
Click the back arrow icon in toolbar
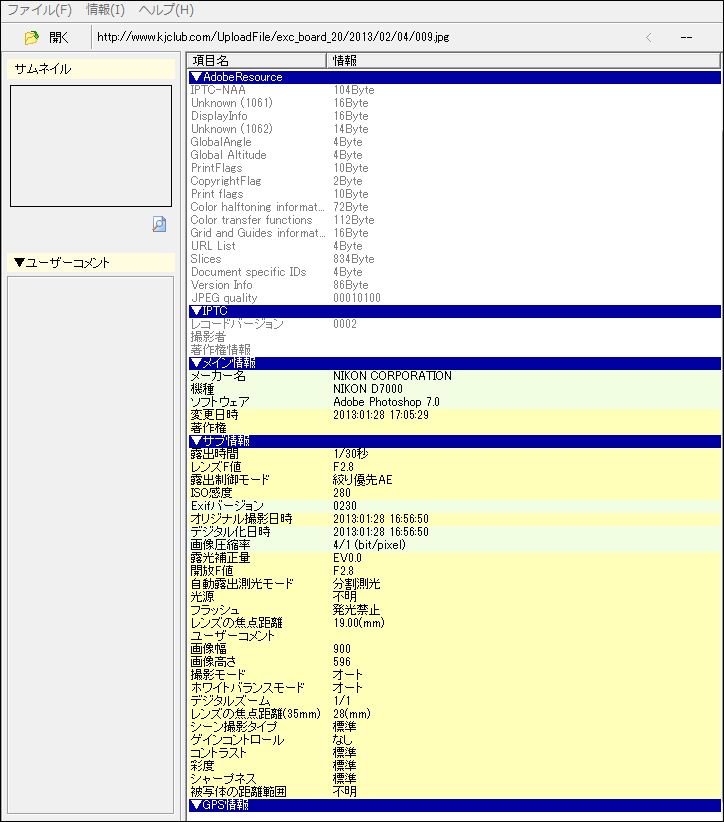649,37
